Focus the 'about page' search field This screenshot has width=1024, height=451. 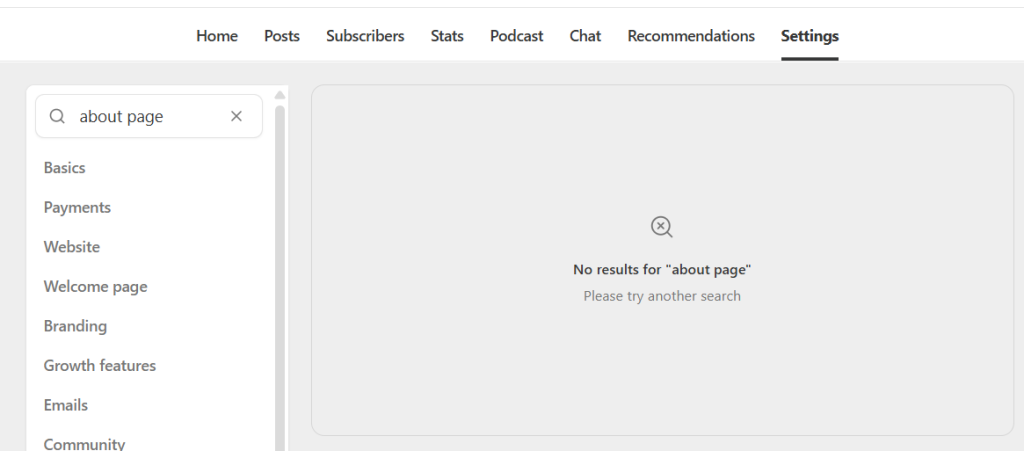pos(149,116)
